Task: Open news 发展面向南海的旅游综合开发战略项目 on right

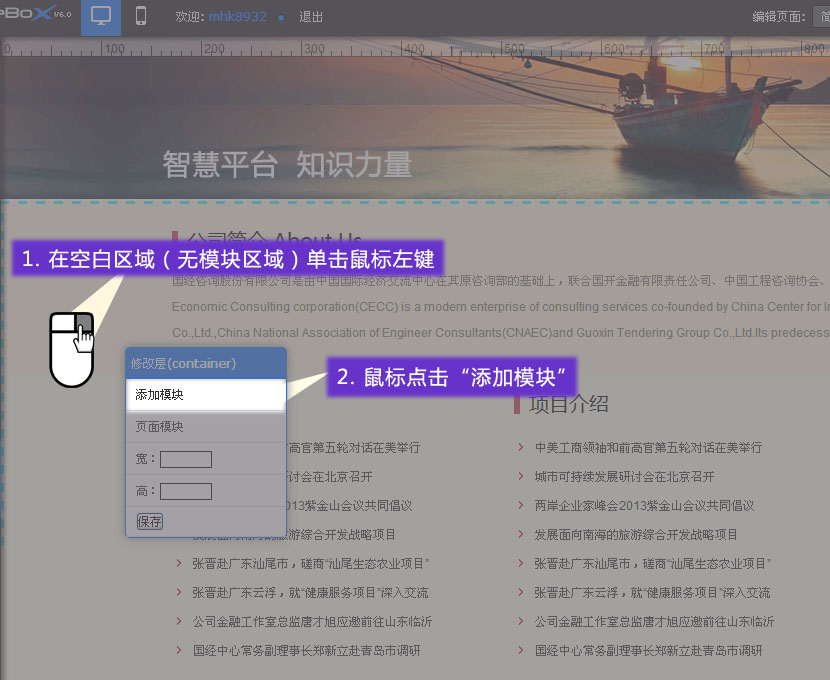Action: tap(635, 535)
